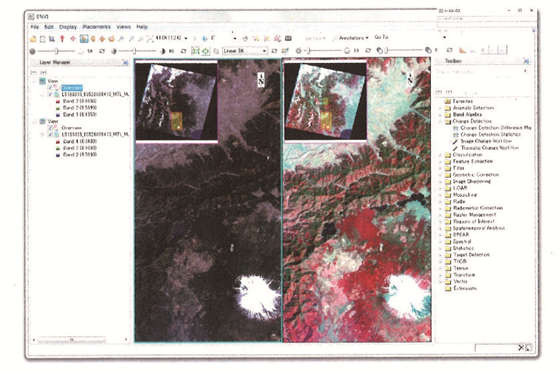Click the reset brightness refresh icon
The image size is (560, 372).
(102, 51)
